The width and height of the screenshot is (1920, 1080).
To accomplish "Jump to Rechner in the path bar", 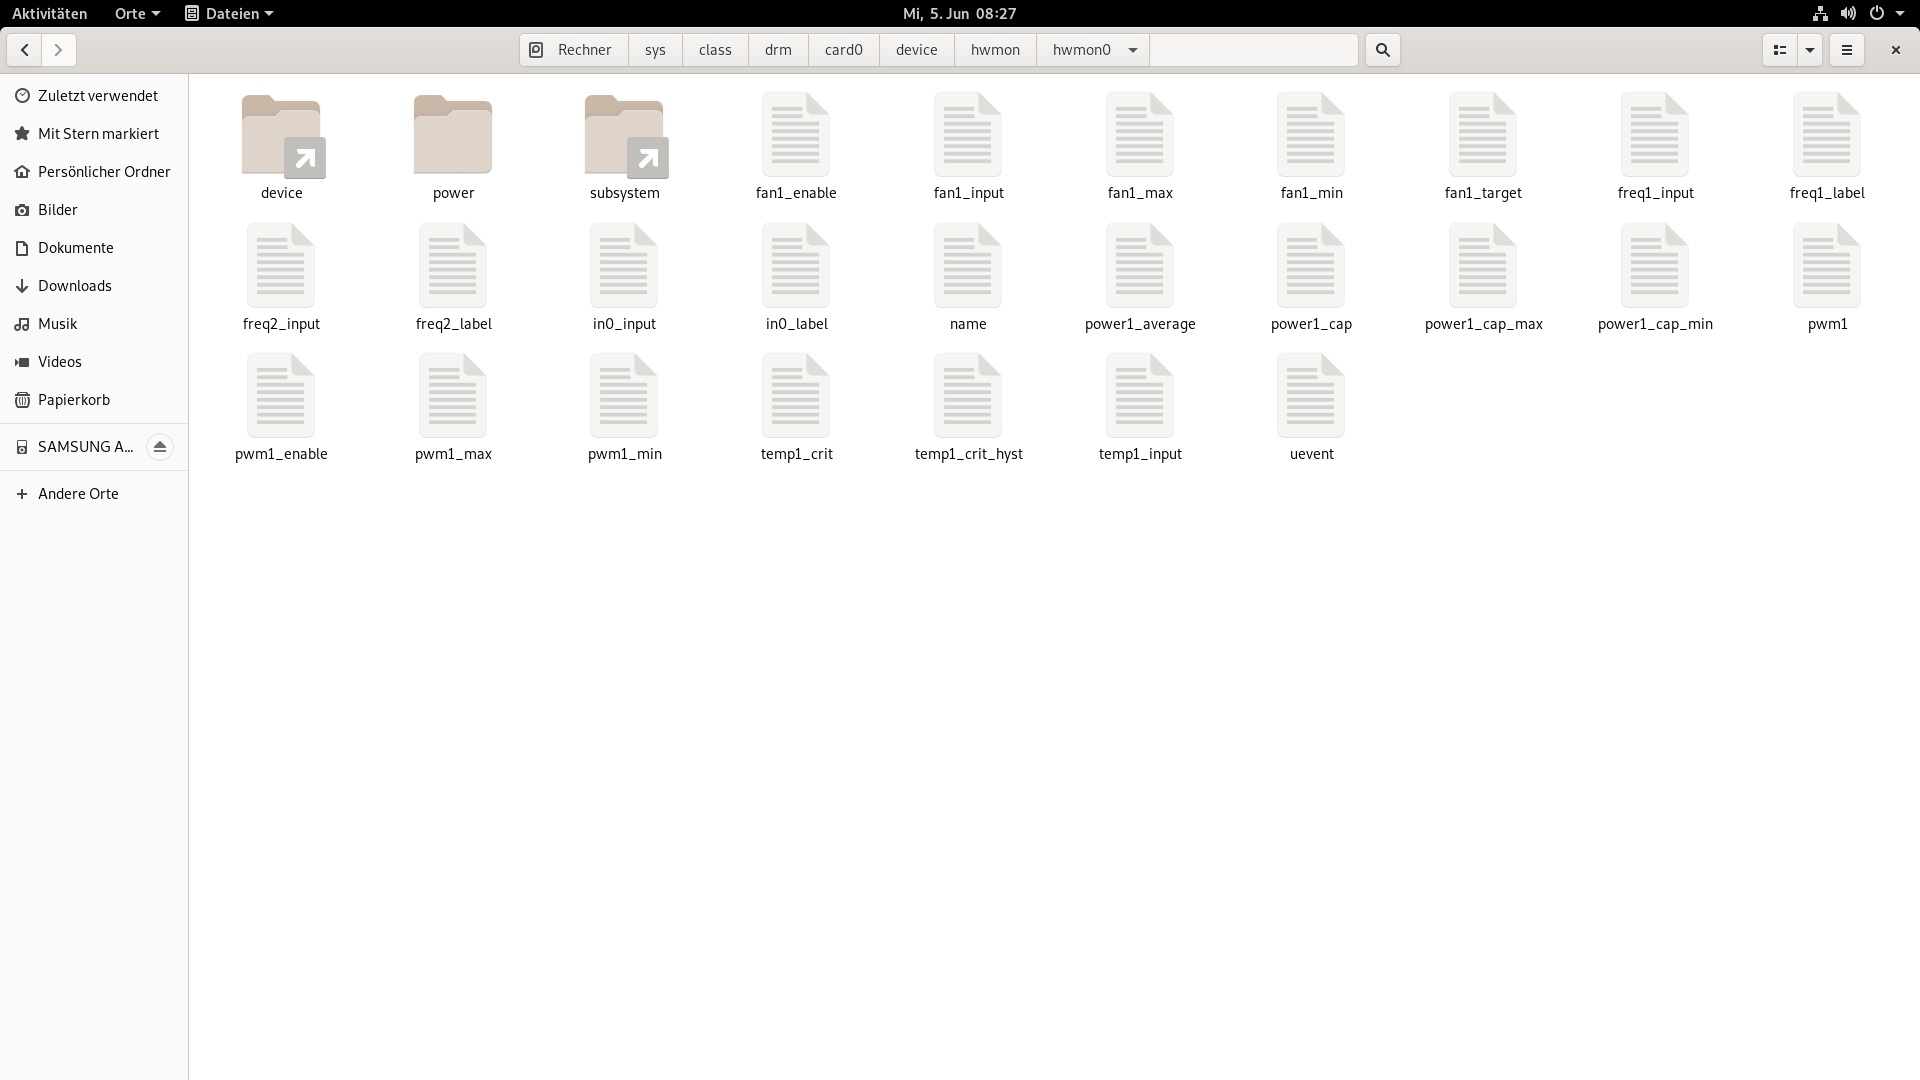I will click(x=573, y=50).
